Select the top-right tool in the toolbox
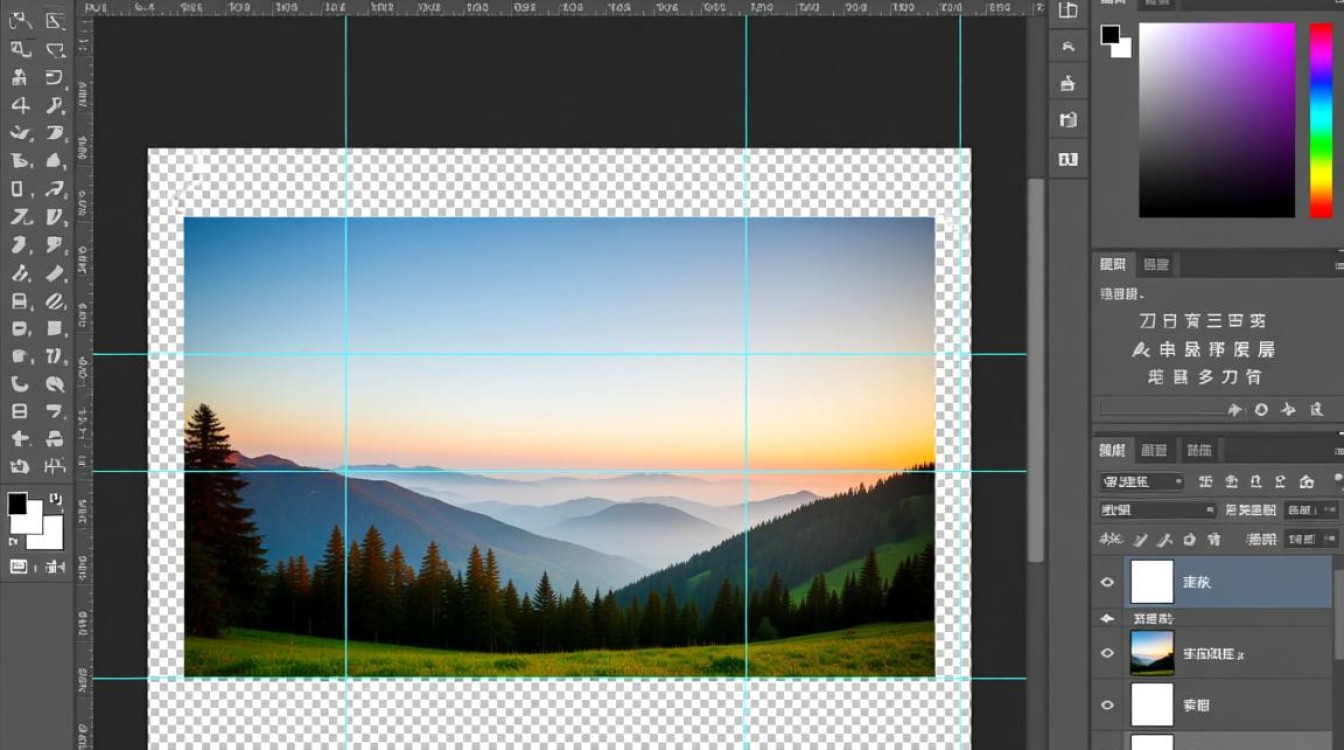Viewport: 1344px width, 750px height. click(55, 20)
